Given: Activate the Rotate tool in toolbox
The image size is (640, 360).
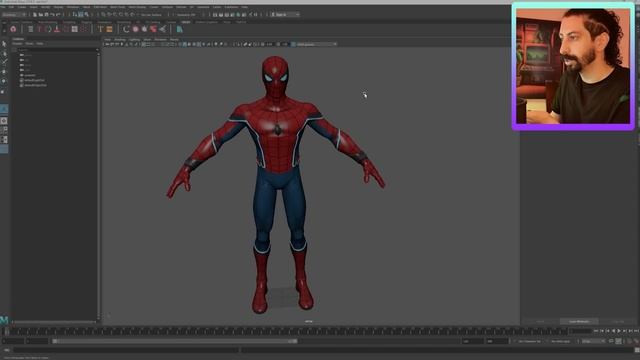Looking at the screenshot, I should click(4, 81).
